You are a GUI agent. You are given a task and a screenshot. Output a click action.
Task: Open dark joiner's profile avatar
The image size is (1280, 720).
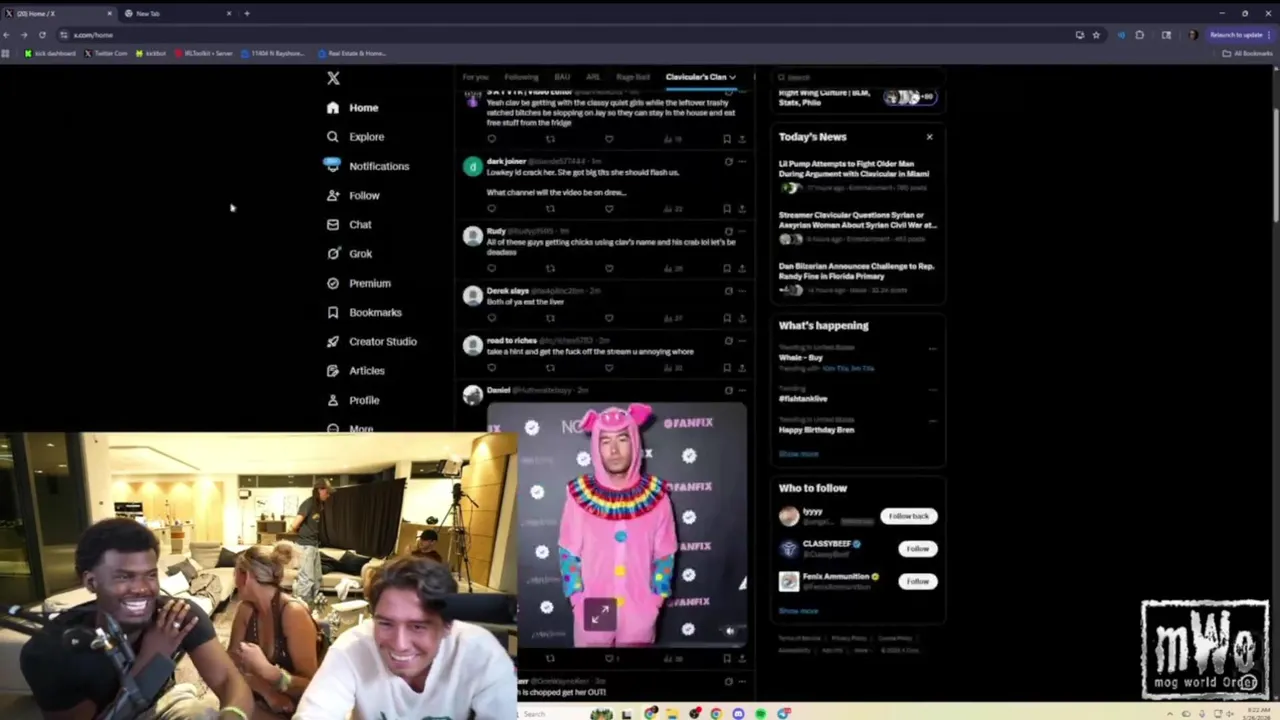click(472, 167)
